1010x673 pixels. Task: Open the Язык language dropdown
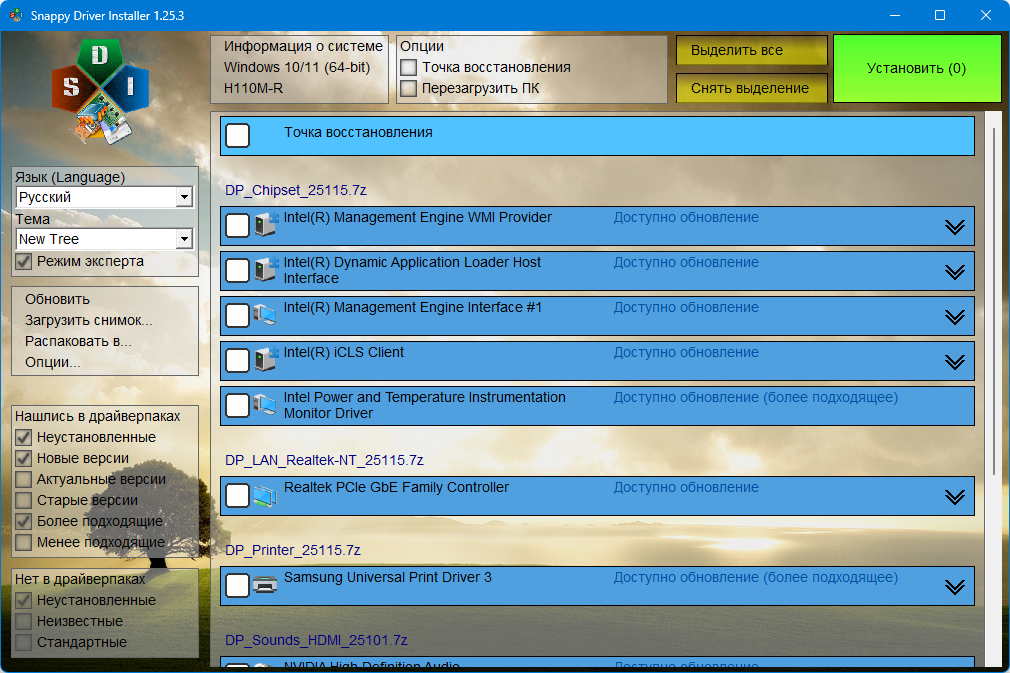tap(183, 198)
